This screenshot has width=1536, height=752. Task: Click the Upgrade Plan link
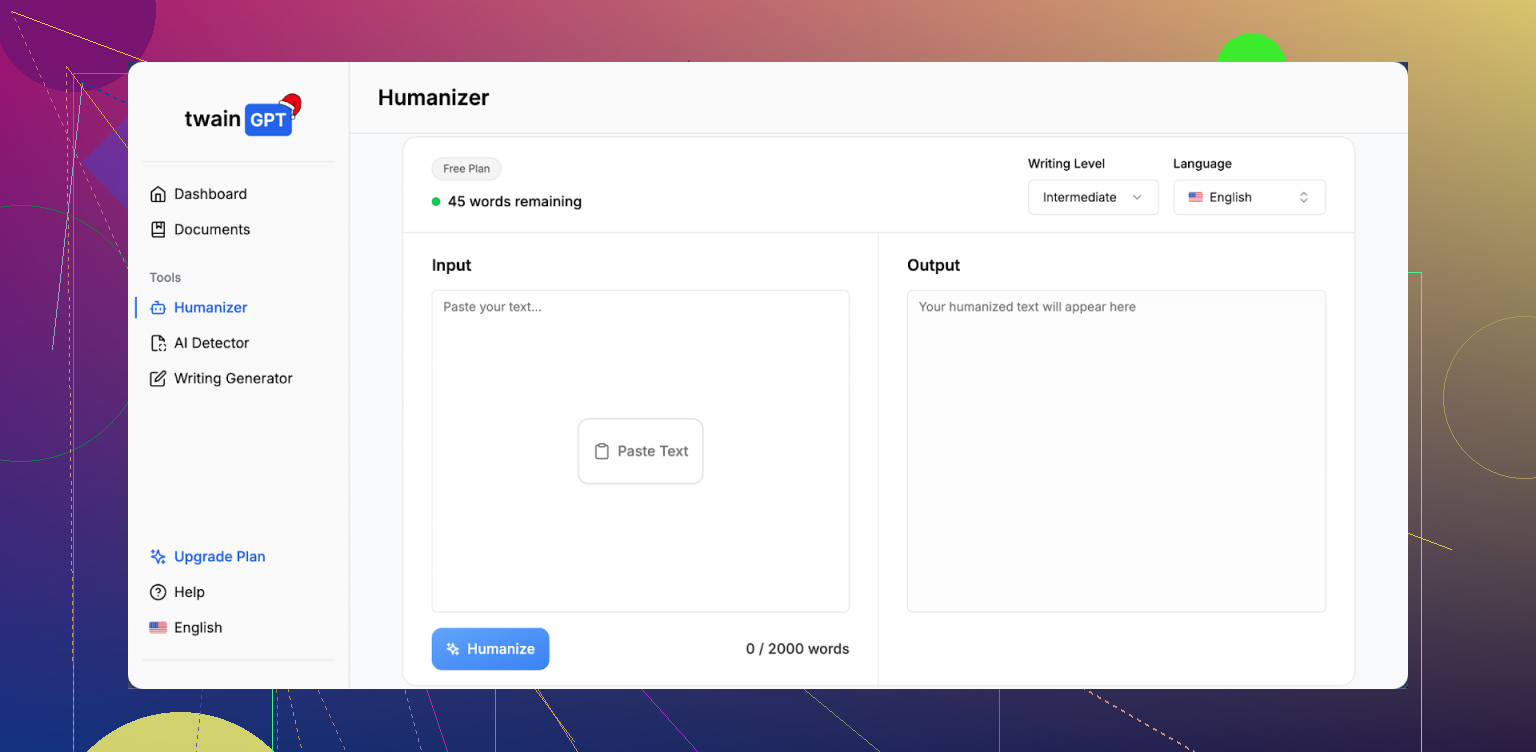pyautogui.click(x=219, y=557)
